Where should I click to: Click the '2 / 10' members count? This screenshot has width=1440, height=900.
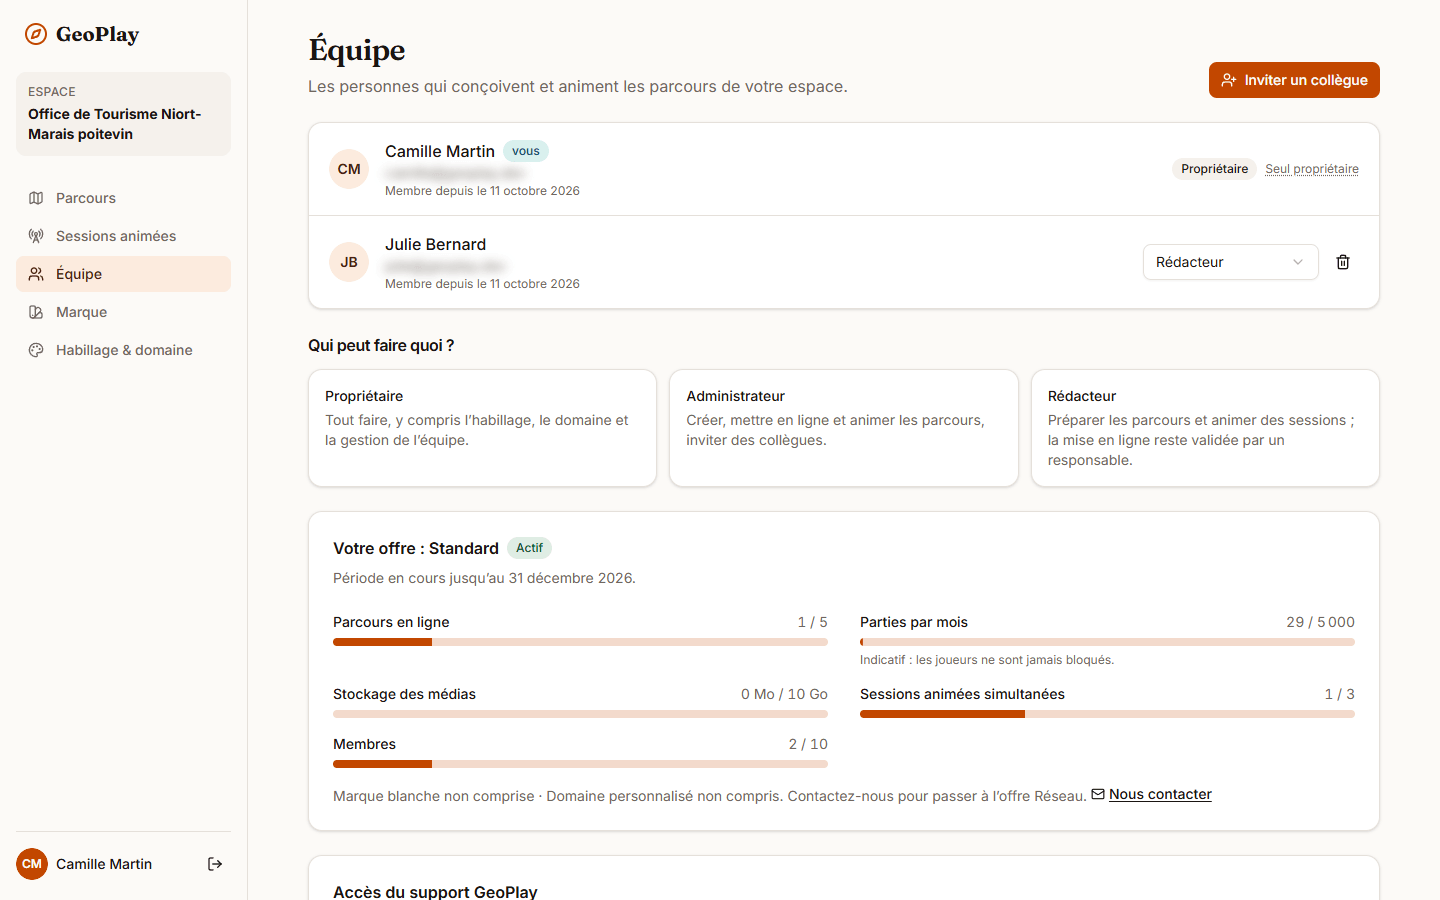pyautogui.click(x=808, y=744)
